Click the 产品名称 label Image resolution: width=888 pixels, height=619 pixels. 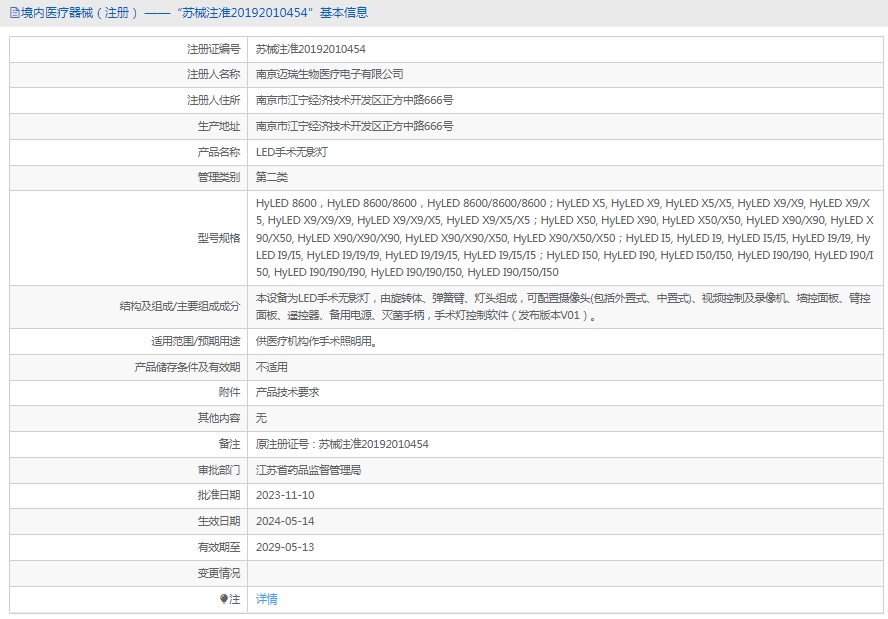(219, 152)
